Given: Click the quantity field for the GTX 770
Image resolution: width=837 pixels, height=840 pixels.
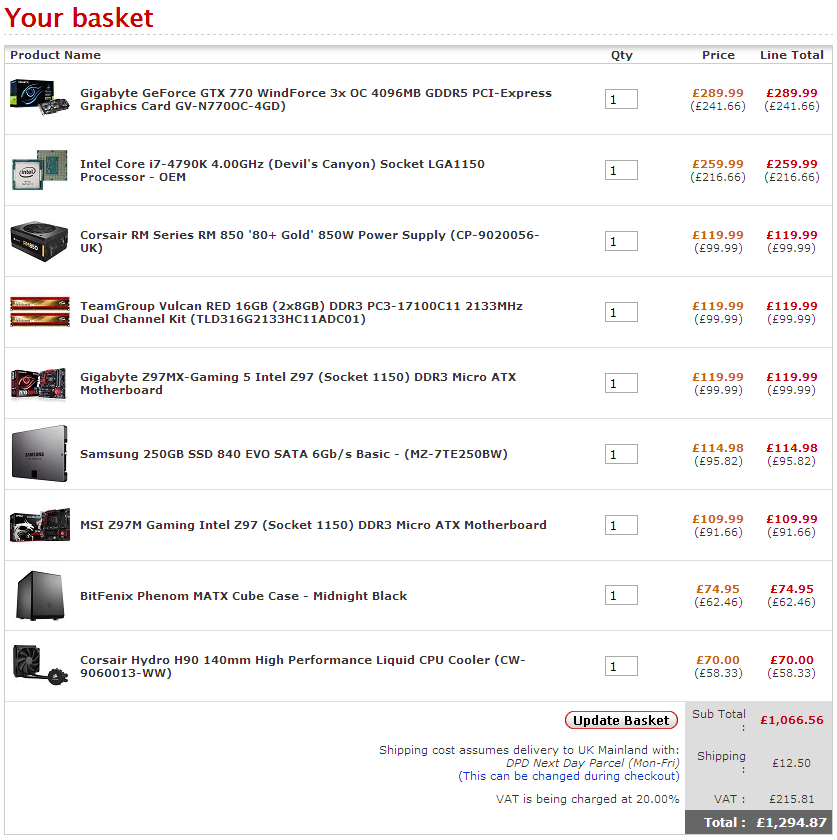Looking at the screenshot, I should coord(621,99).
